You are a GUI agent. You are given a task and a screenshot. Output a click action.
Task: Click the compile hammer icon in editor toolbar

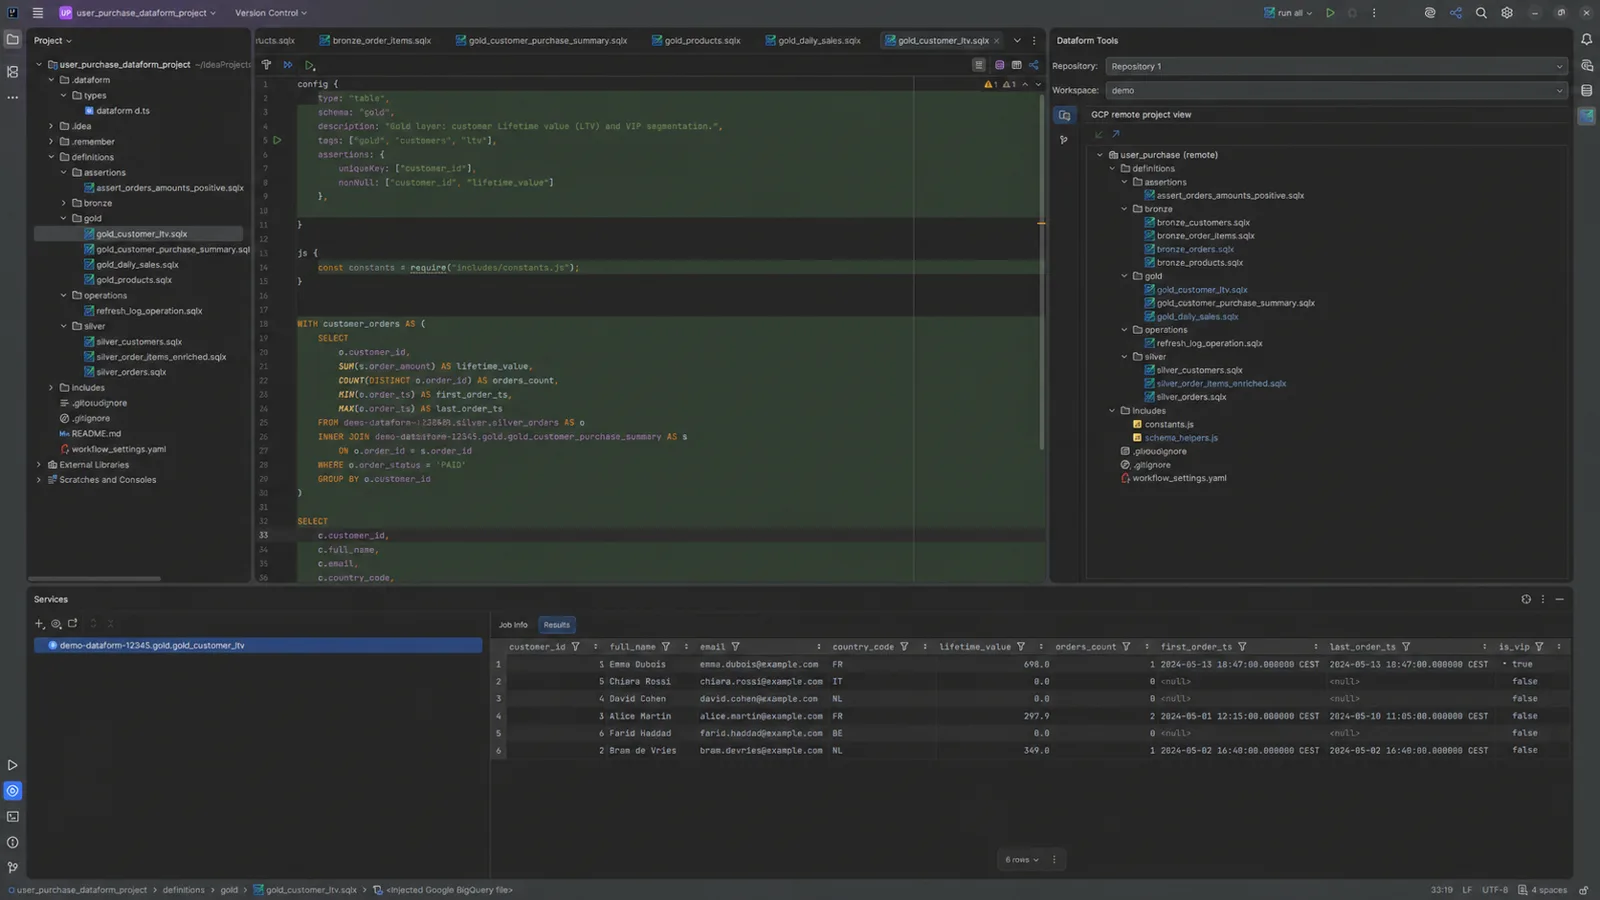coord(266,65)
